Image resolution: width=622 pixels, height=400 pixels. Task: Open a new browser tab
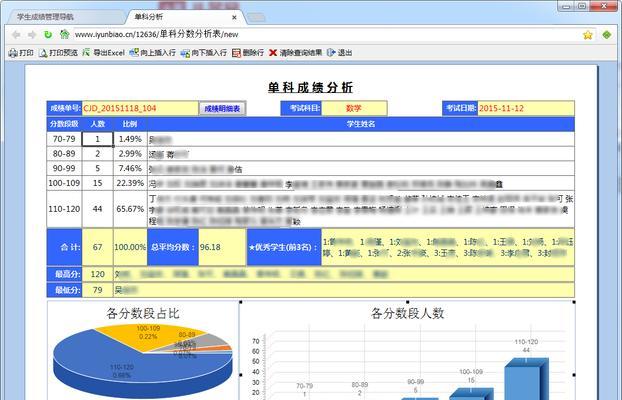(x=256, y=17)
